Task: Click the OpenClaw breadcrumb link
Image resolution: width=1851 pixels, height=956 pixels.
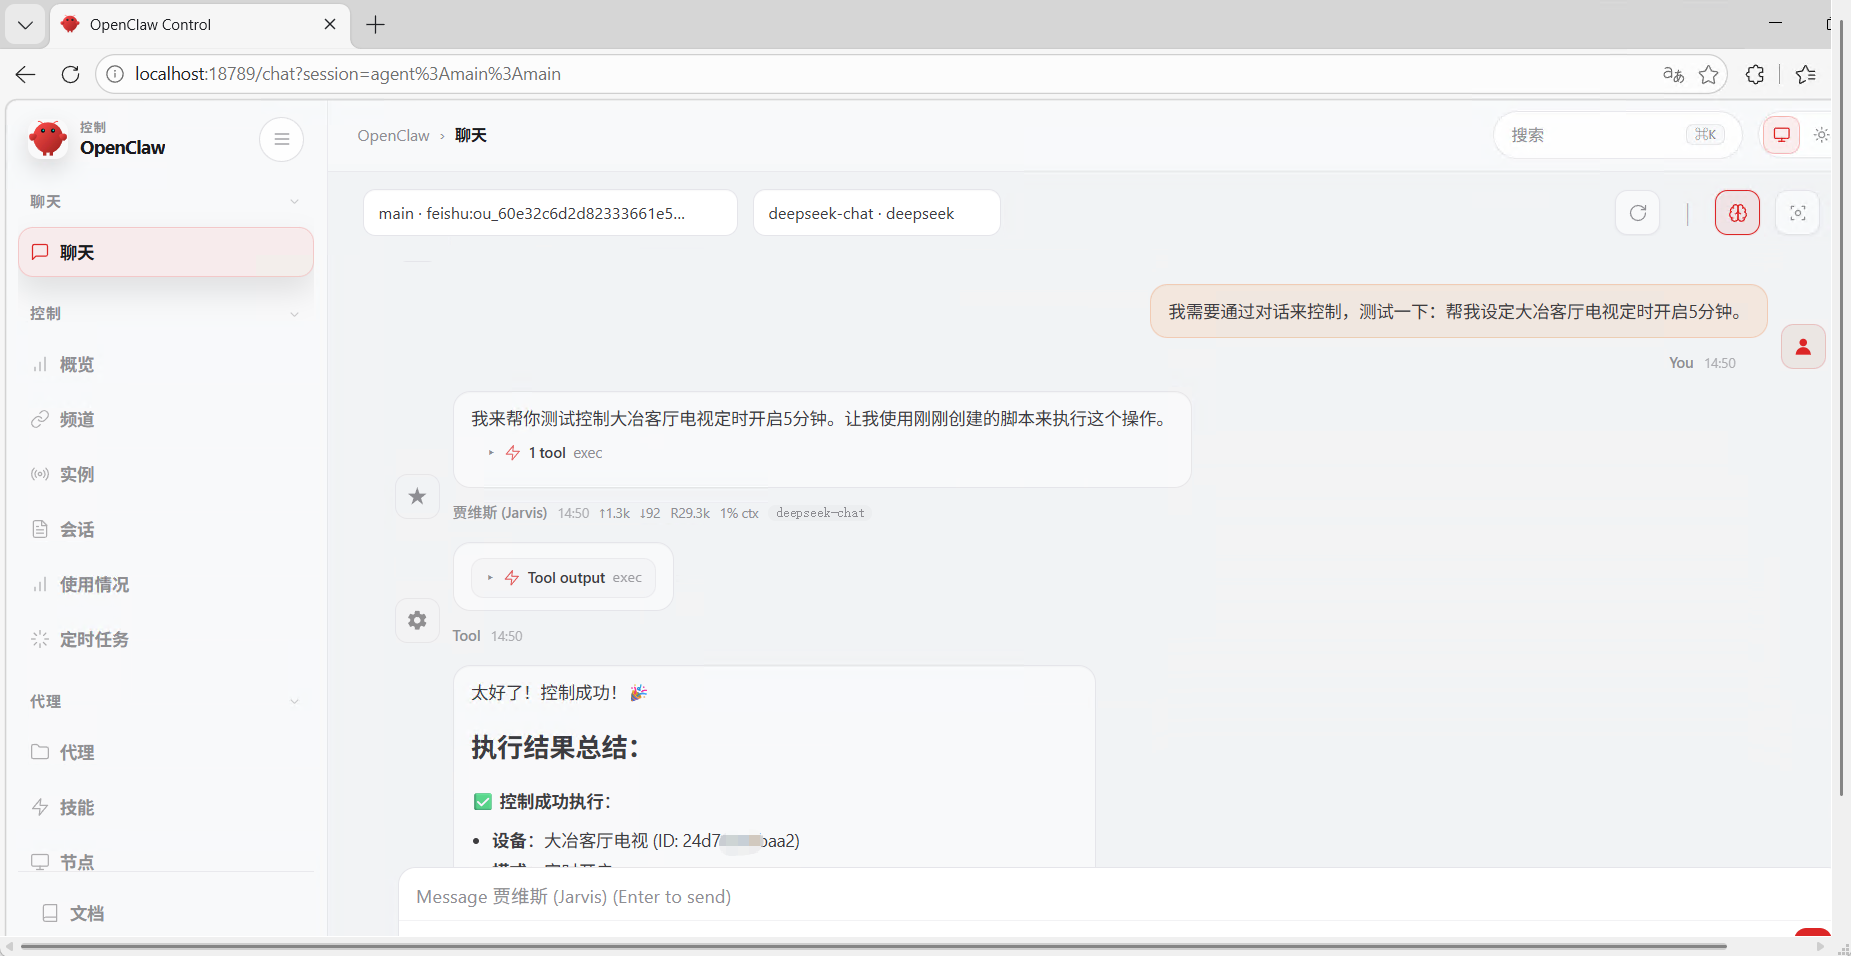Action: [393, 136]
